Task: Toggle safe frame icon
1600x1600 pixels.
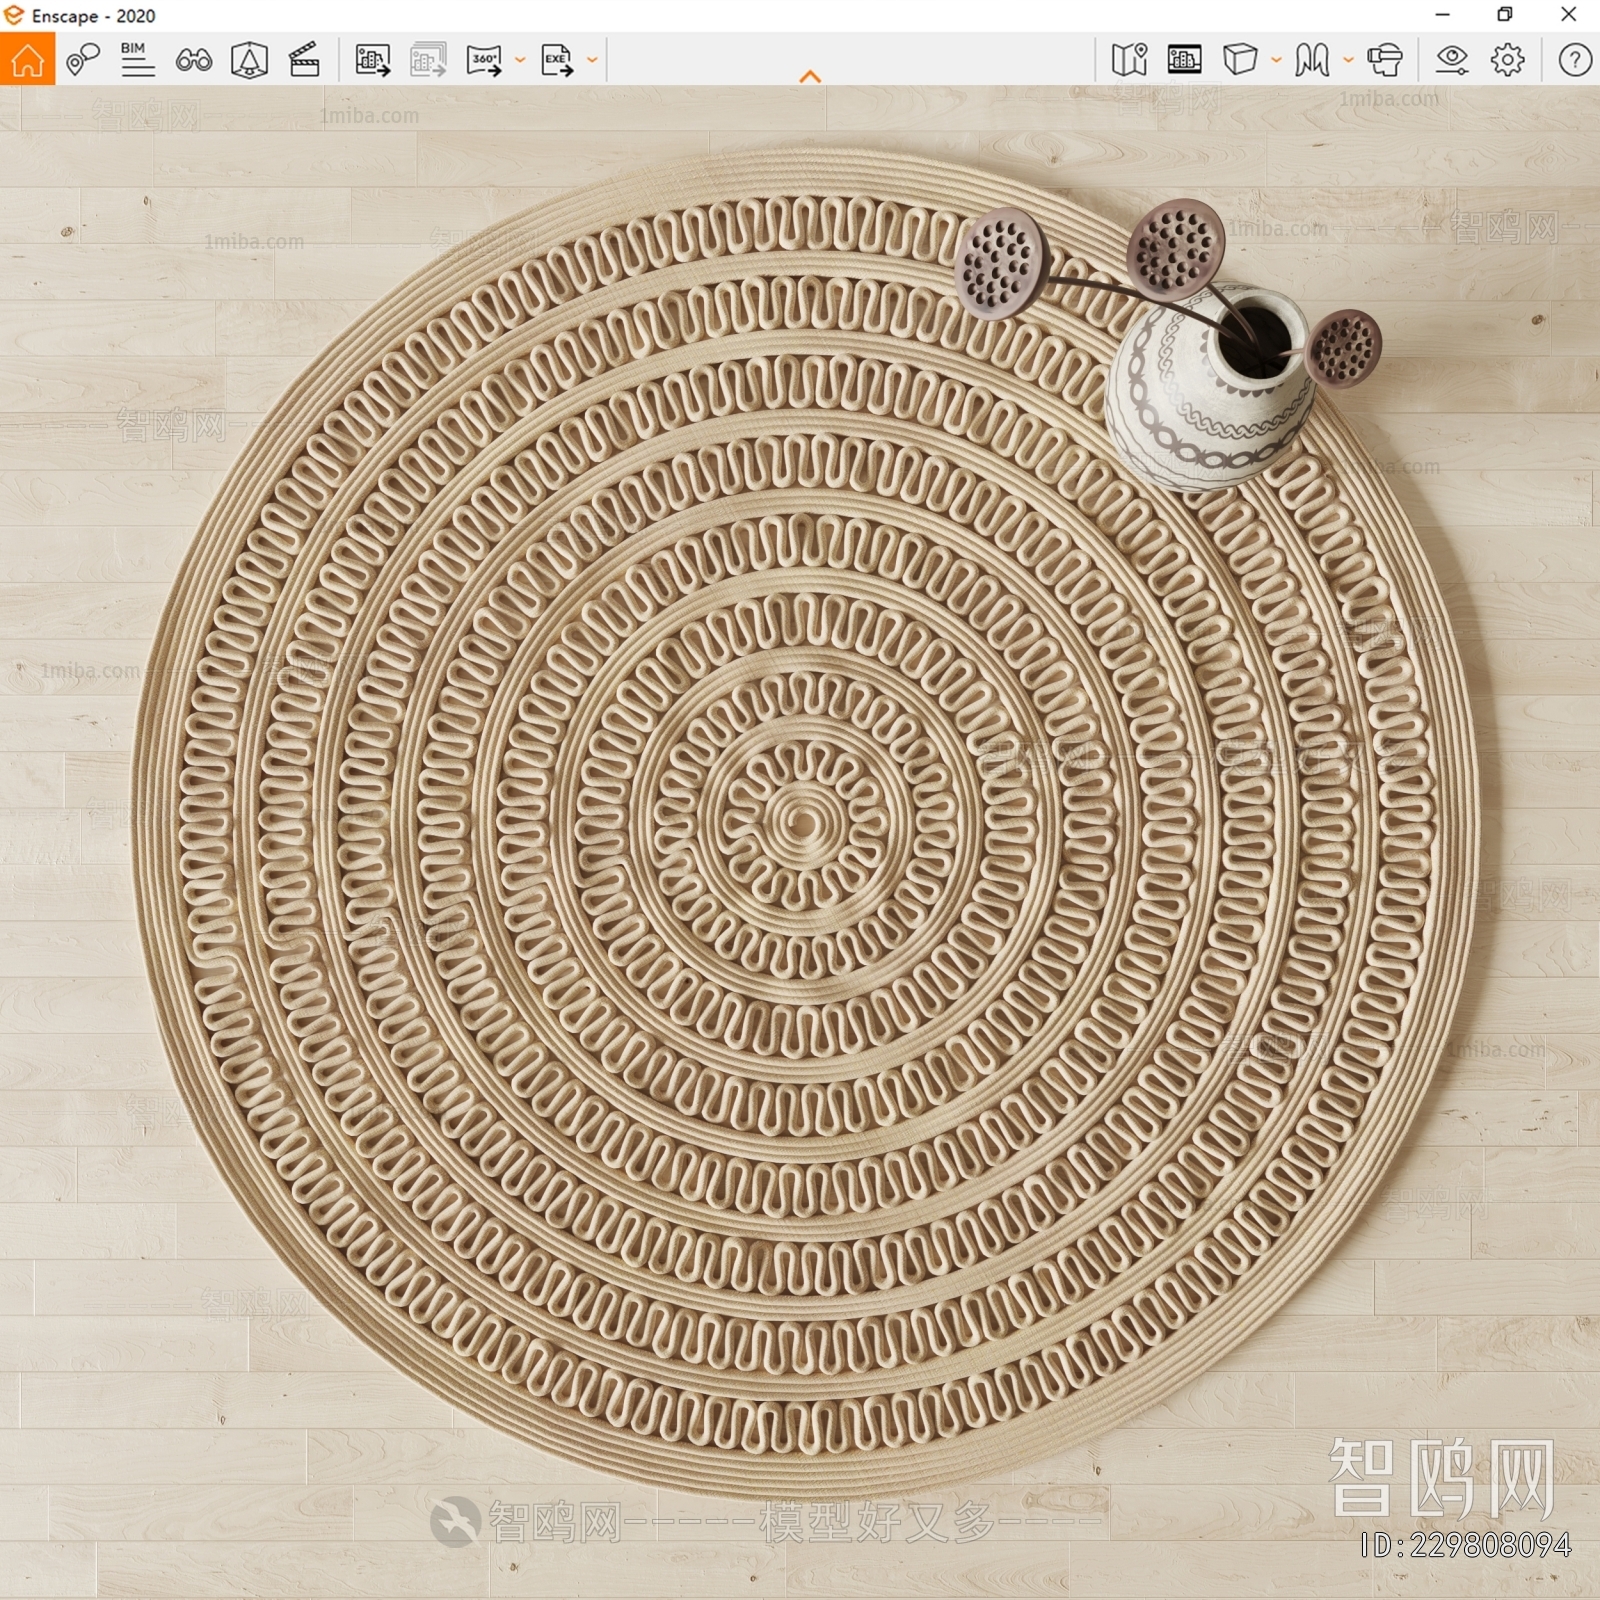Action: pyautogui.click(x=249, y=60)
